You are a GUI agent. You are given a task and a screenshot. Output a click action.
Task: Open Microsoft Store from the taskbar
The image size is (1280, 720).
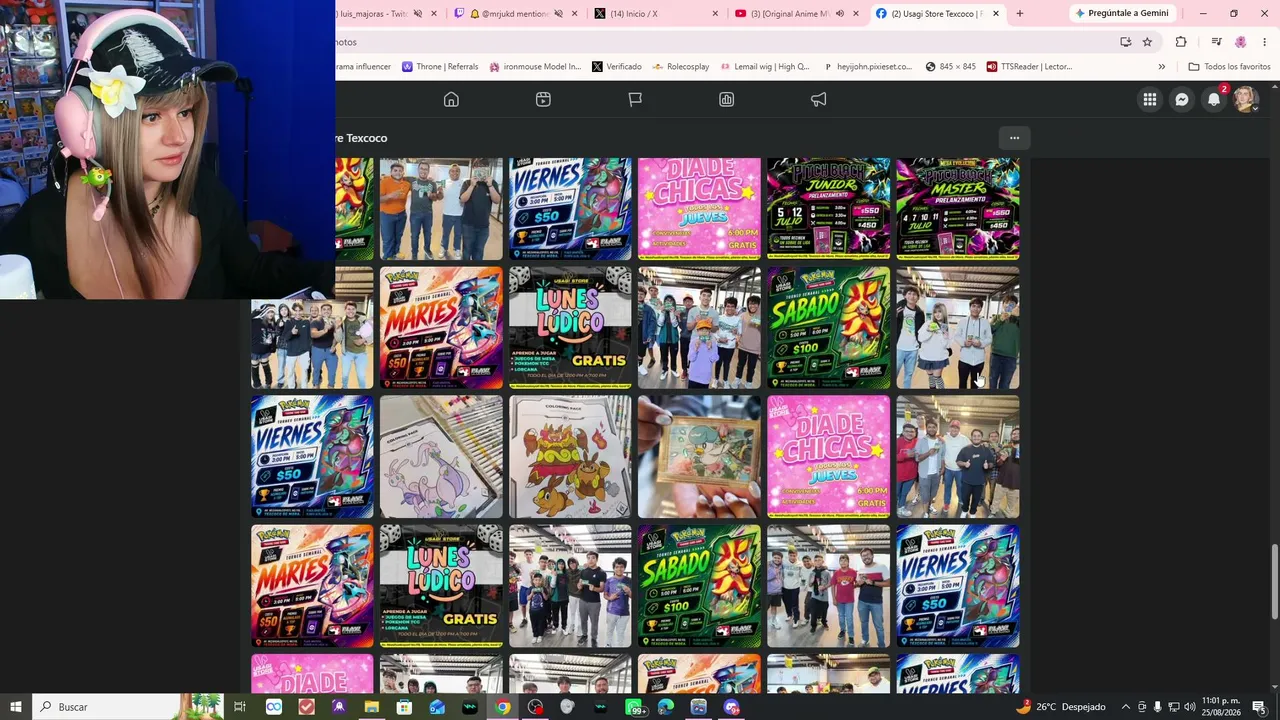coord(404,707)
